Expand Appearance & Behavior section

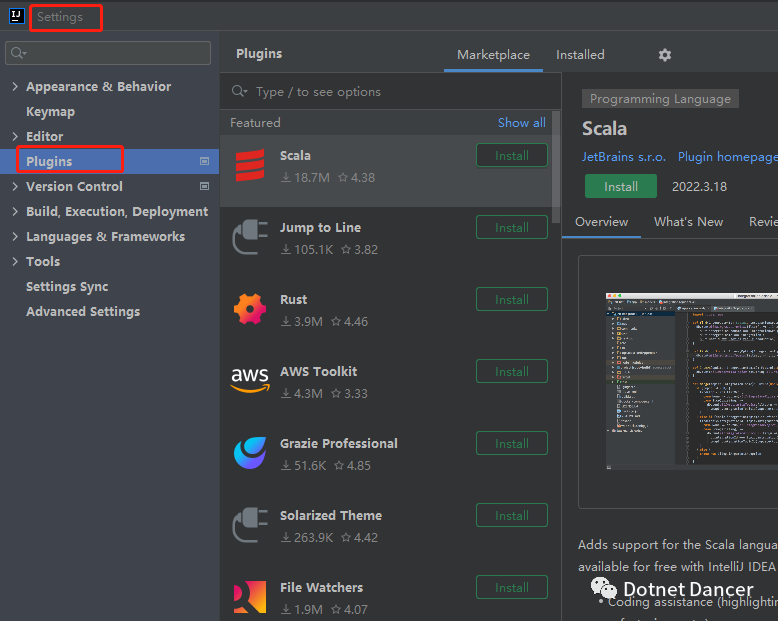(15, 86)
